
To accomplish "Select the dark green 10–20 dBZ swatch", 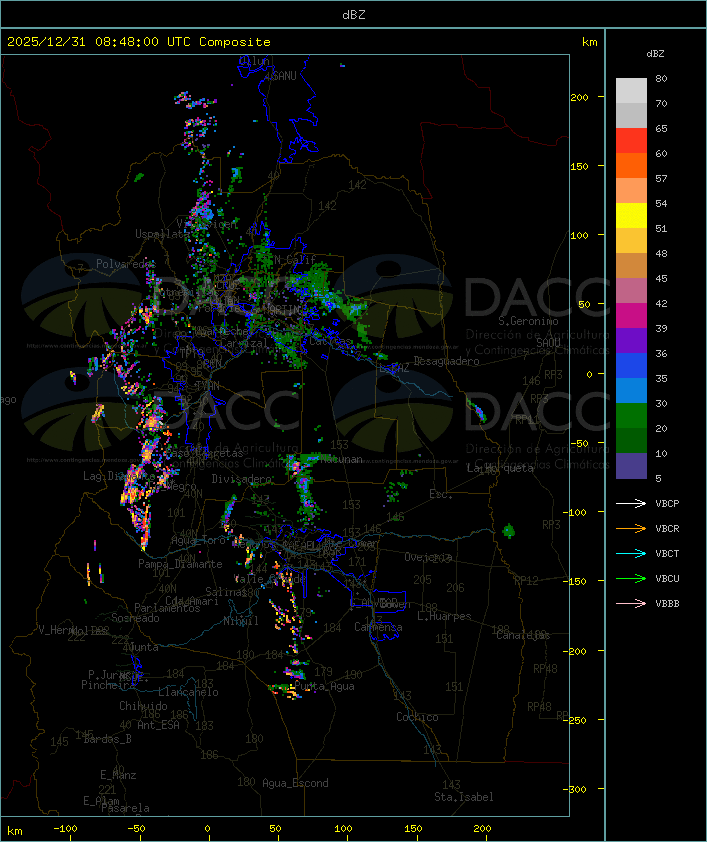I will 631,440.
